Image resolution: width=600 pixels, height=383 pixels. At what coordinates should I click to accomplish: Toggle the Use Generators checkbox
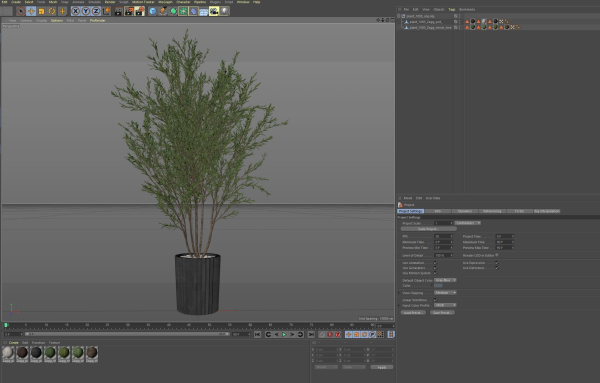tap(435, 268)
